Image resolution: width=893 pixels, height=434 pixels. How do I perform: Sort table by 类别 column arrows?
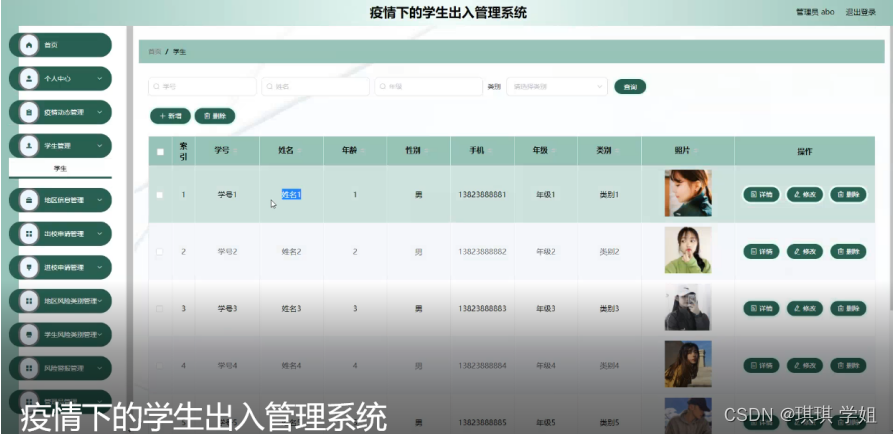coord(617,151)
